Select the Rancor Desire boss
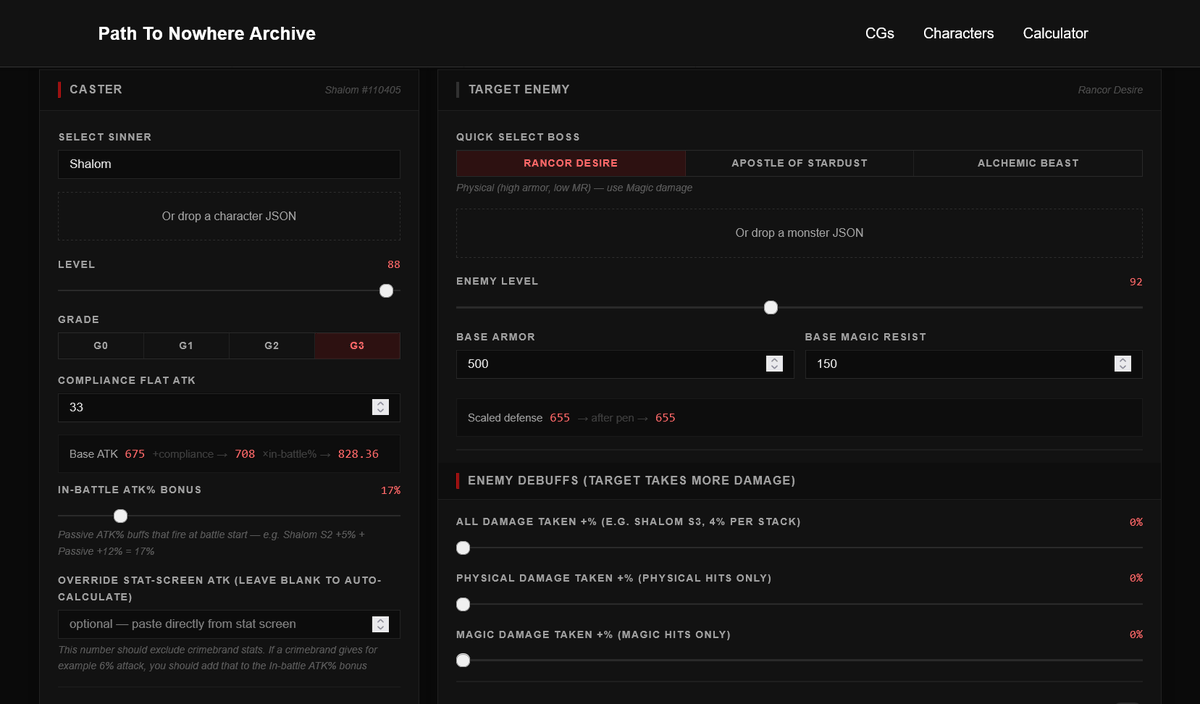The height and width of the screenshot is (704, 1200). (571, 163)
